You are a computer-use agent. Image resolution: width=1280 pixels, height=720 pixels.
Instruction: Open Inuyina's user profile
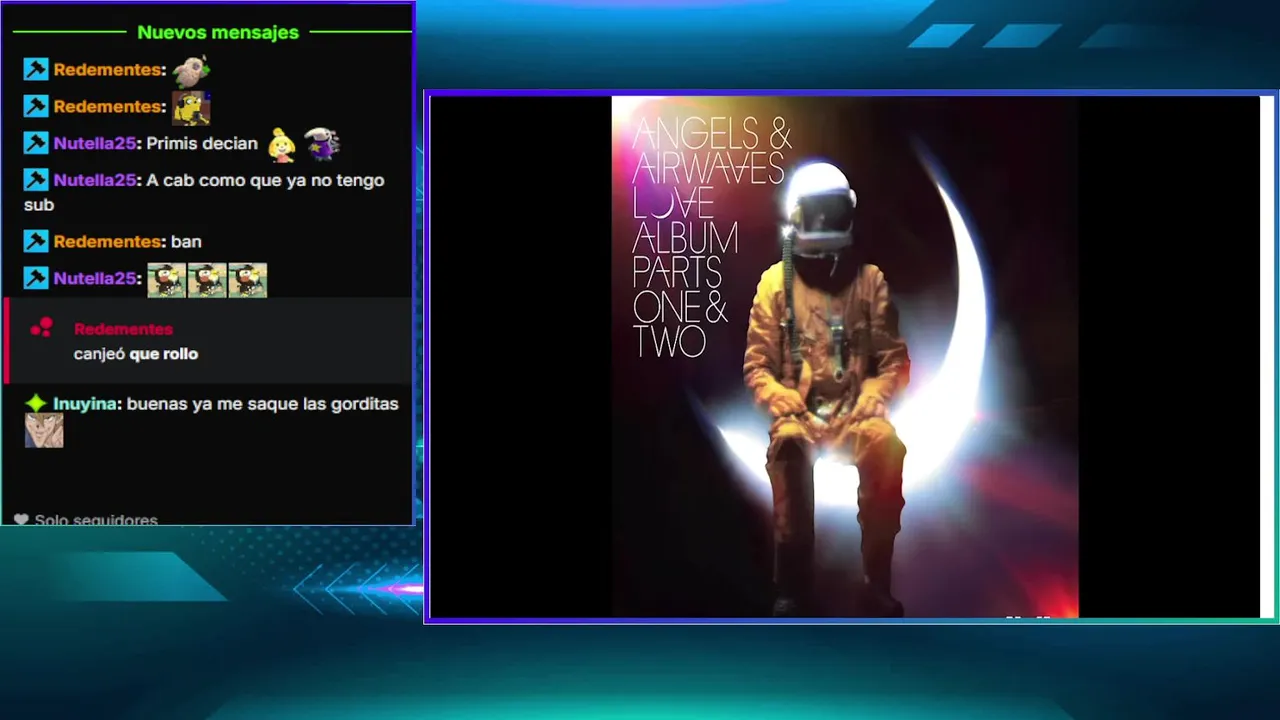(87, 404)
